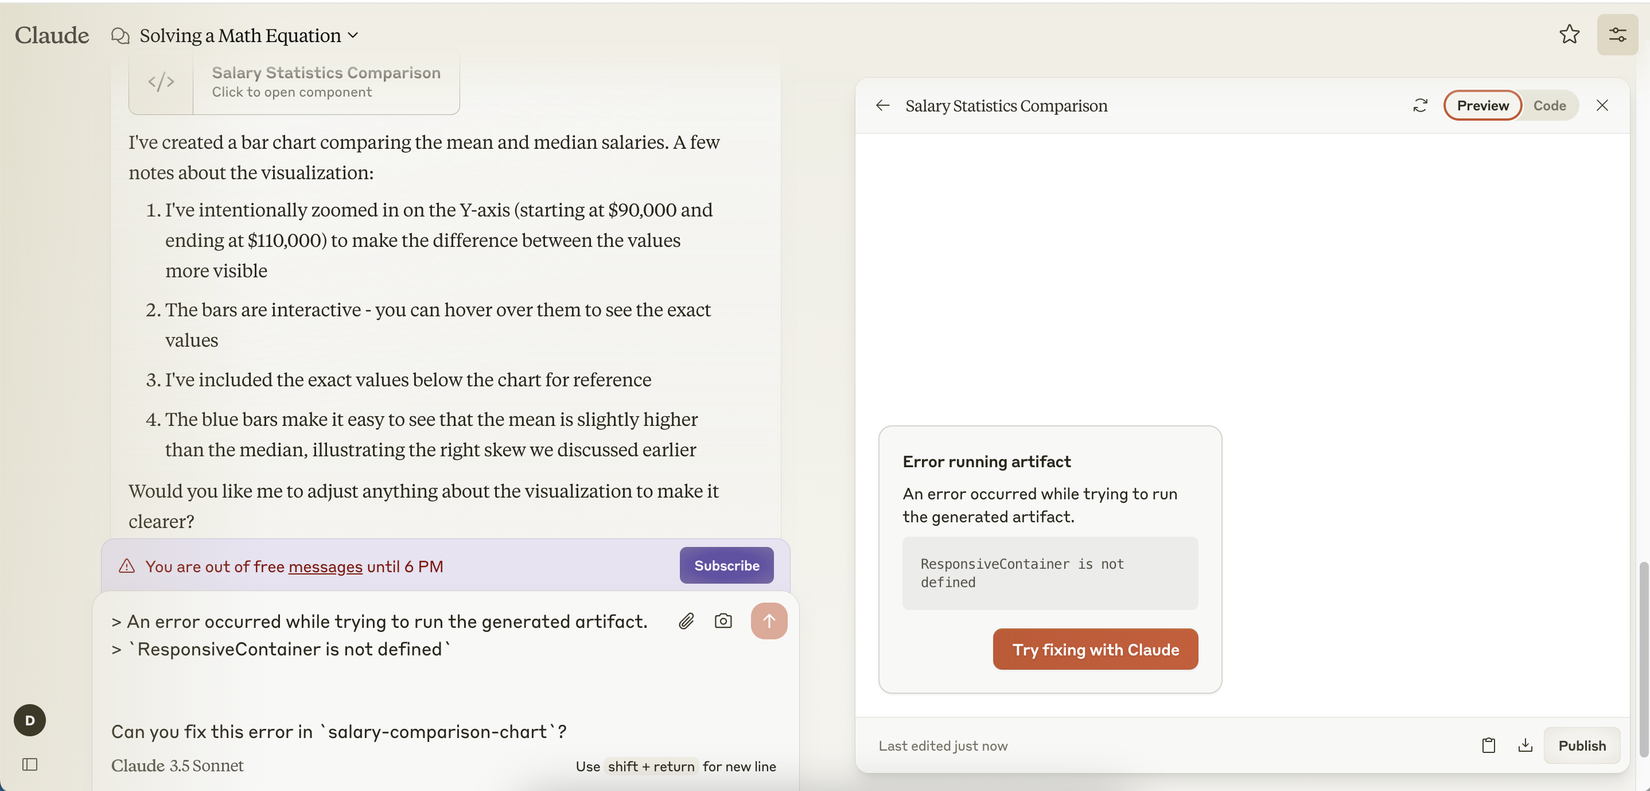This screenshot has width=1650, height=791.
Task: Click the Subscribe button
Action: [726, 566]
